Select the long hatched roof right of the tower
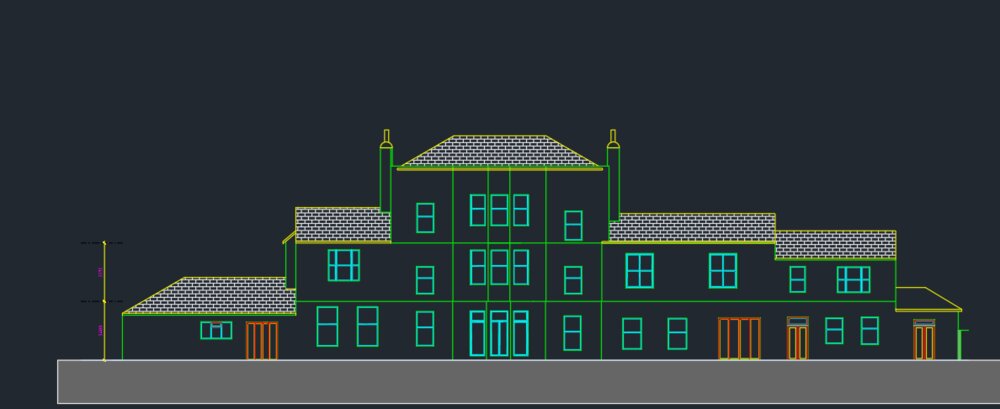Image resolution: width=1000 pixels, height=409 pixels. [692, 228]
